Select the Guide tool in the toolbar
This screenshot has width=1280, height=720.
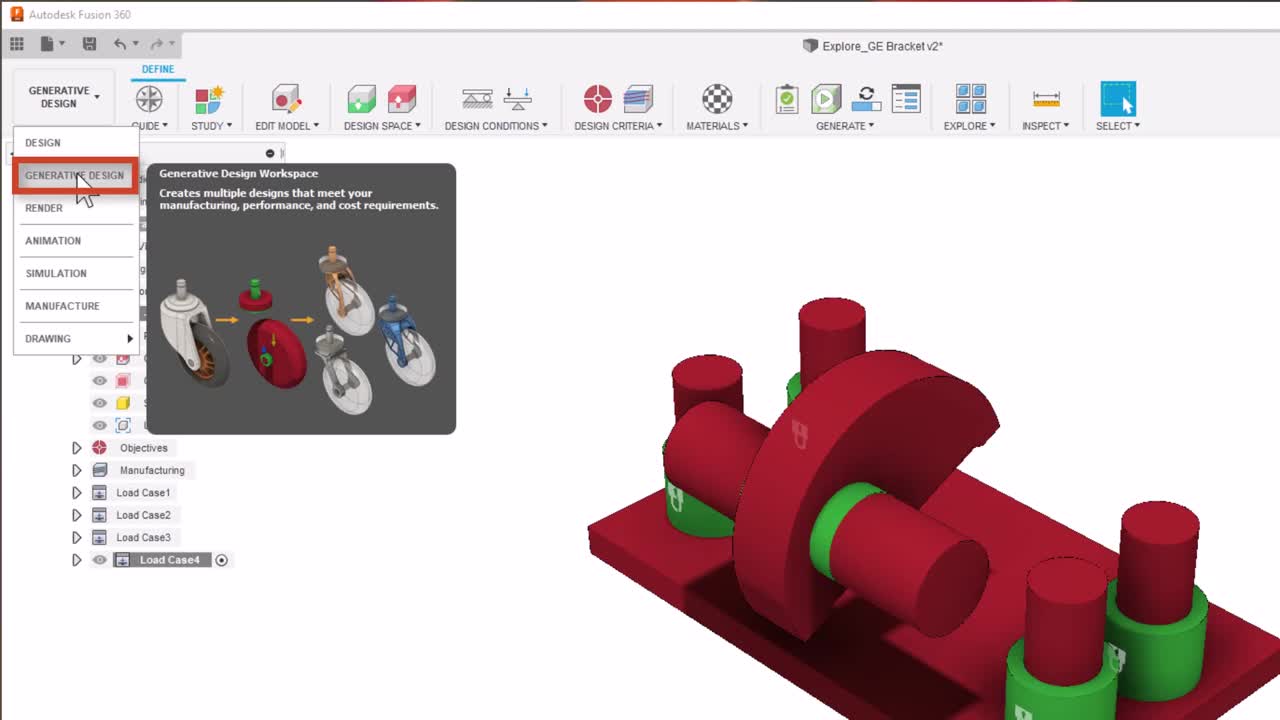point(148,100)
